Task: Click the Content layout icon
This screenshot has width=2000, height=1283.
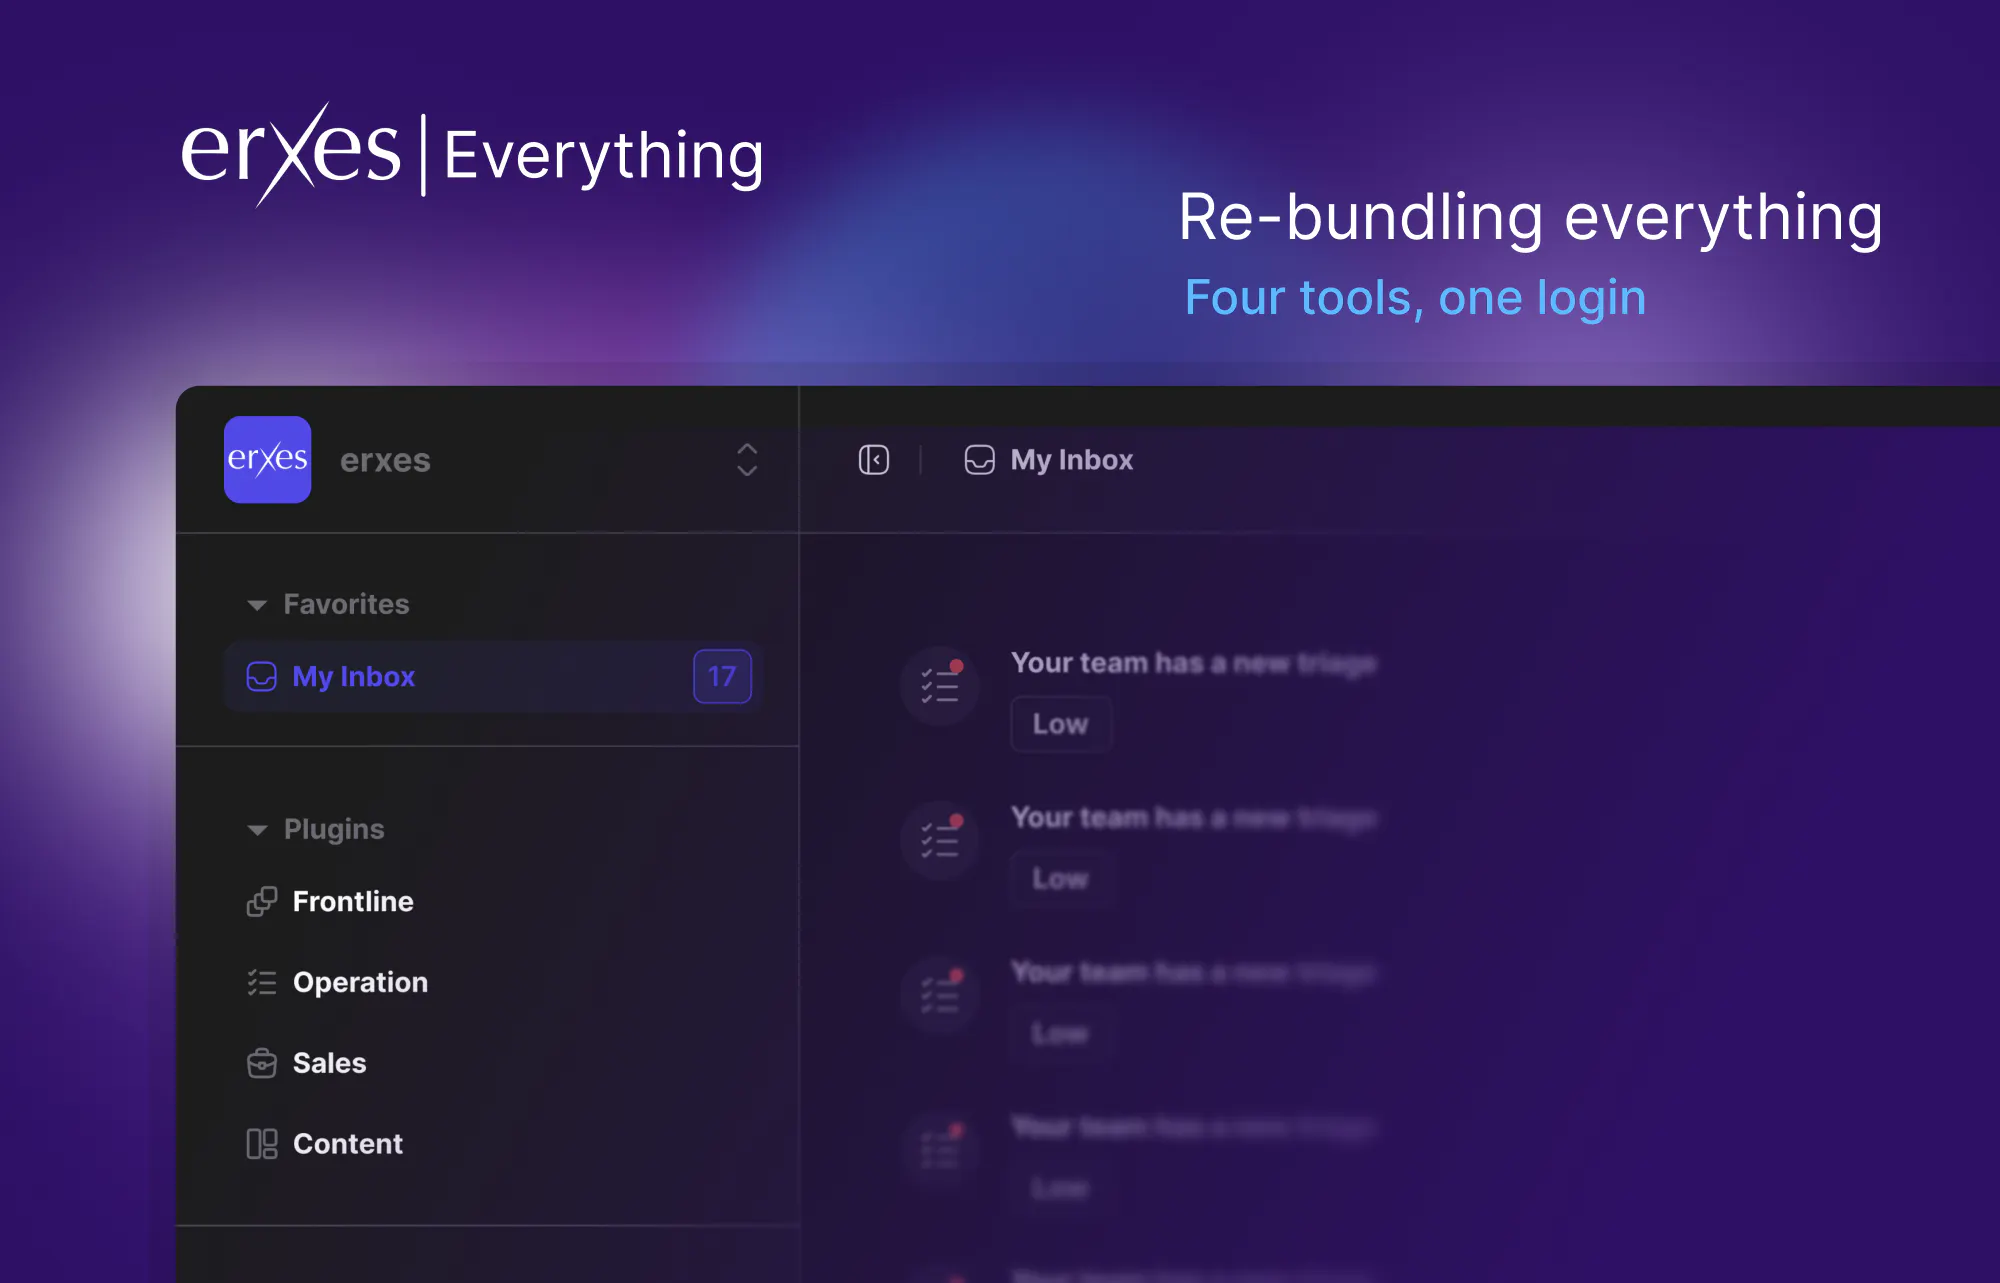Action: click(x=262, y=1144)
